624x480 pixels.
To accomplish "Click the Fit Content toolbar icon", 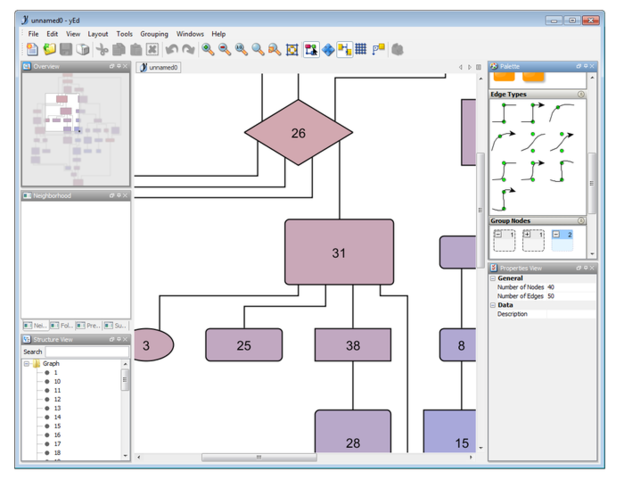I will click(292, 49).
